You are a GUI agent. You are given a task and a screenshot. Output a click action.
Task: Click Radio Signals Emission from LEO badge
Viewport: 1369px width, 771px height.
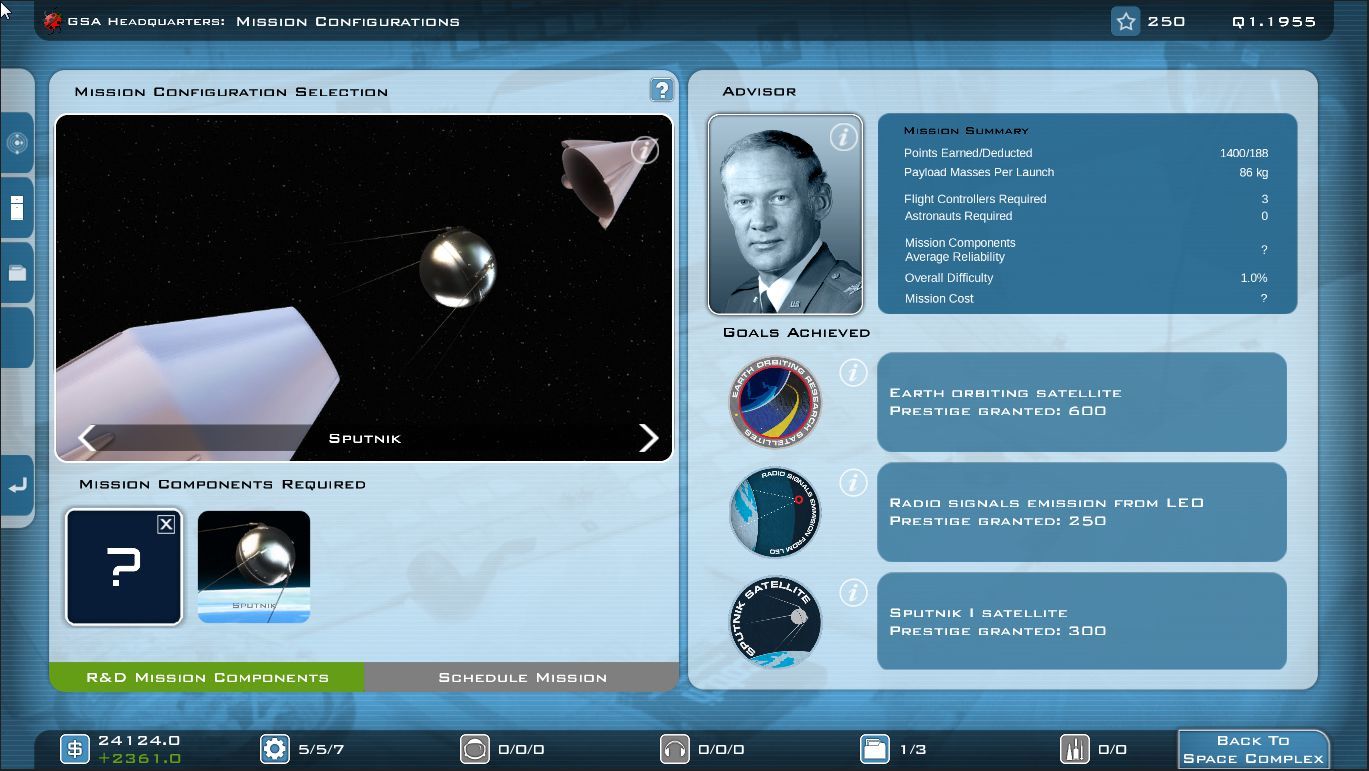pos(775,511)
